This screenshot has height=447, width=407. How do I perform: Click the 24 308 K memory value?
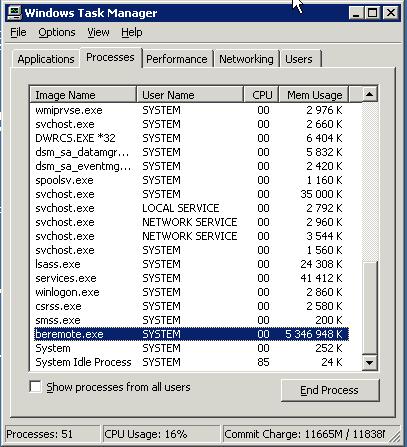(321, 264)
